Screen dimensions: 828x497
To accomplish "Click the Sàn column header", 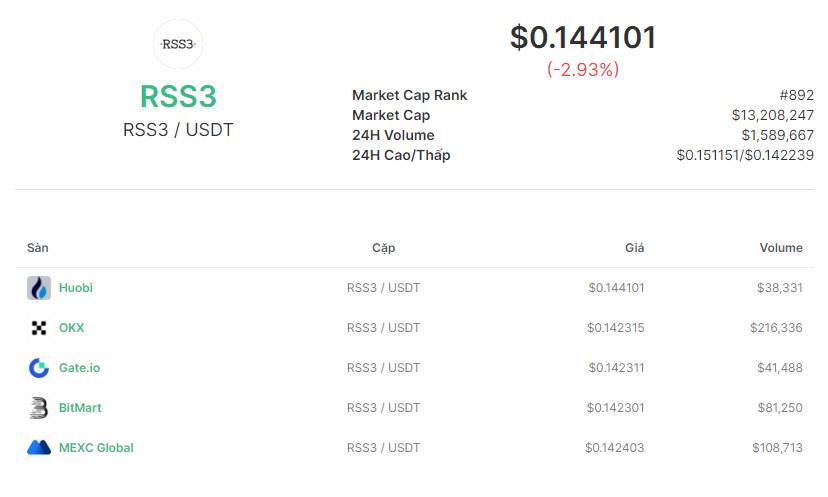I will [x=37, y=248].
